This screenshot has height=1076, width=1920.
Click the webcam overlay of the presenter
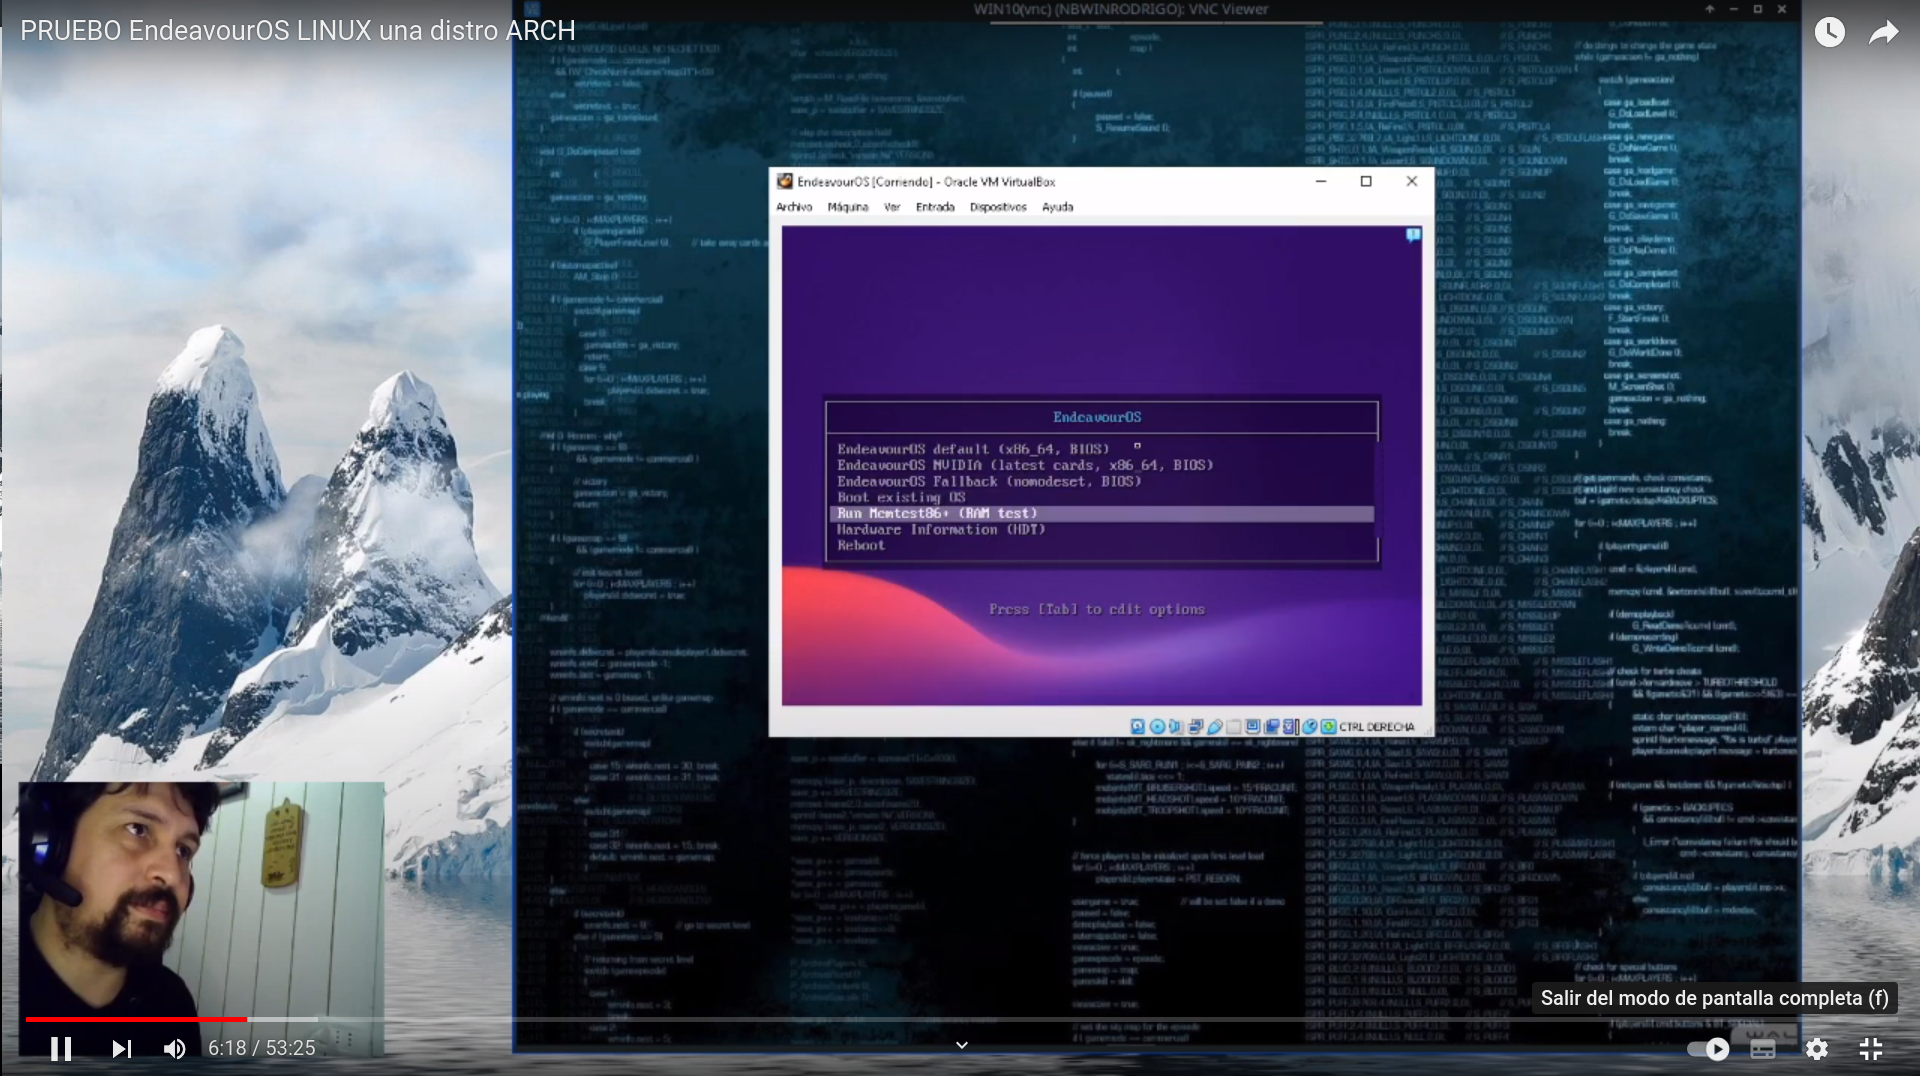point(201,920)
